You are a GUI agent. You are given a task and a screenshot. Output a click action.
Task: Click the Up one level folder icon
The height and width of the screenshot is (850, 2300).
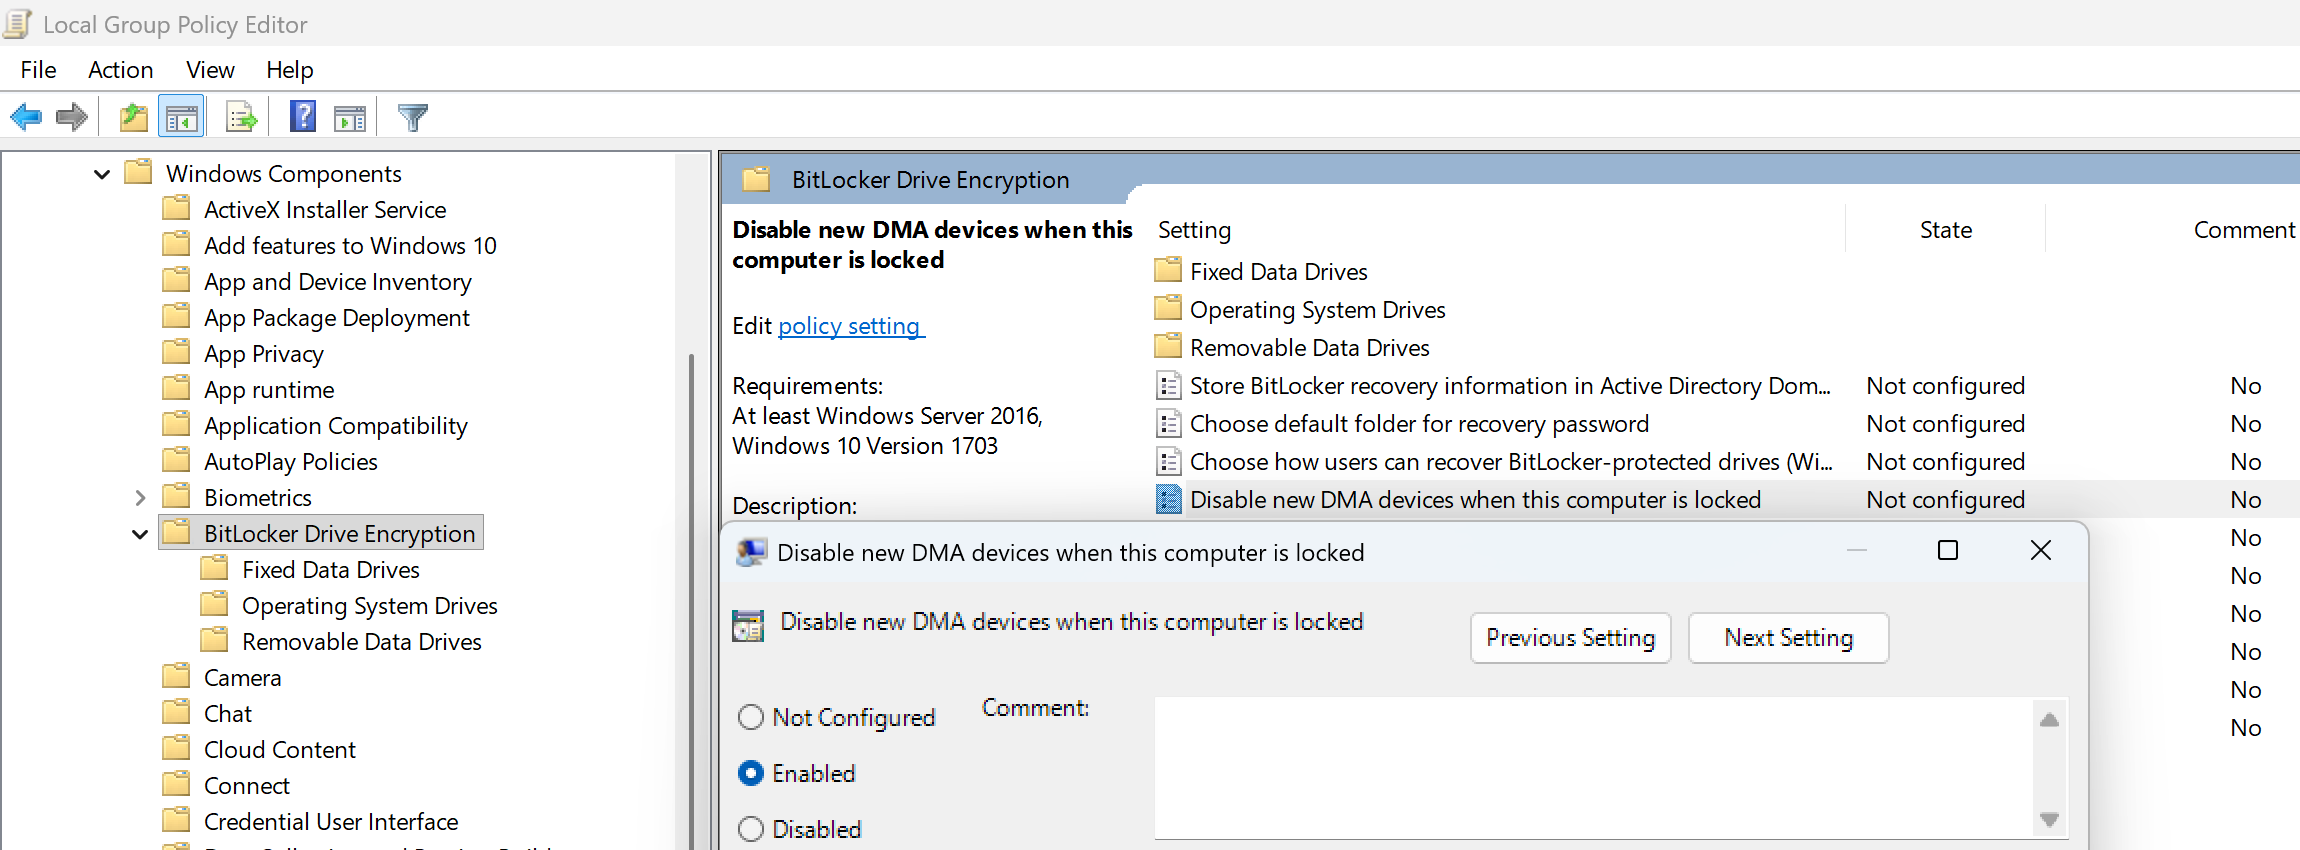(x=134, y=117)
